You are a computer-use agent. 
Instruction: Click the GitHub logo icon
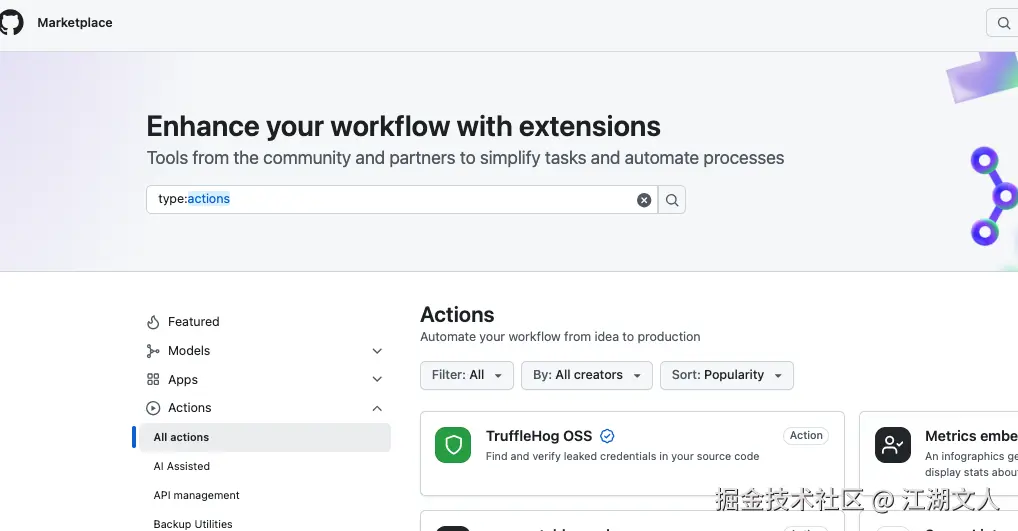[x=10, y=22]
